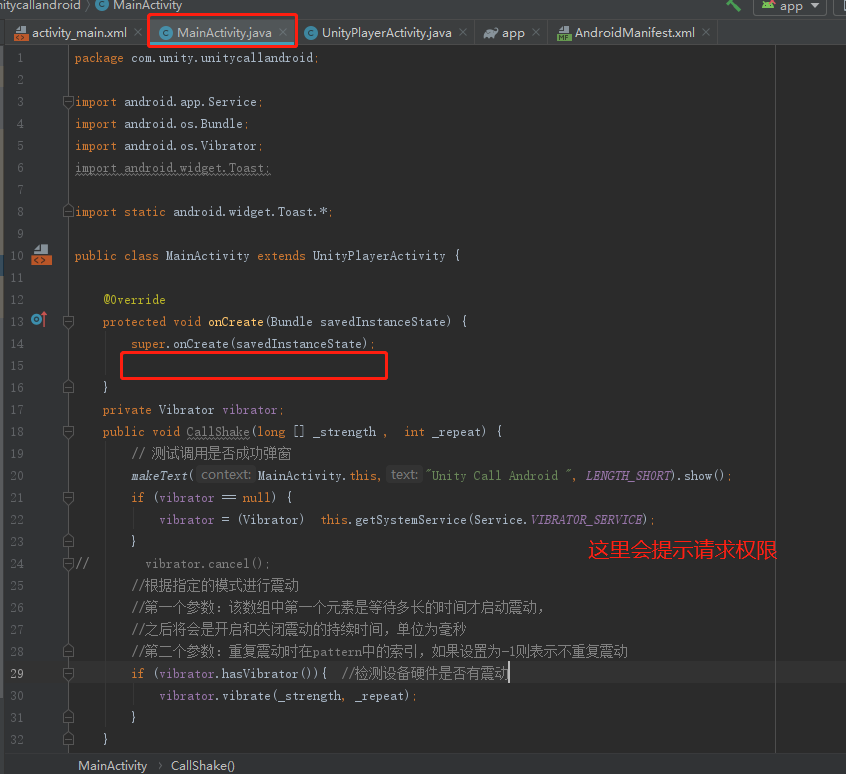
Task: Collapse the if vibrator null fold on line 21
Action: click(x=68, y=497)
